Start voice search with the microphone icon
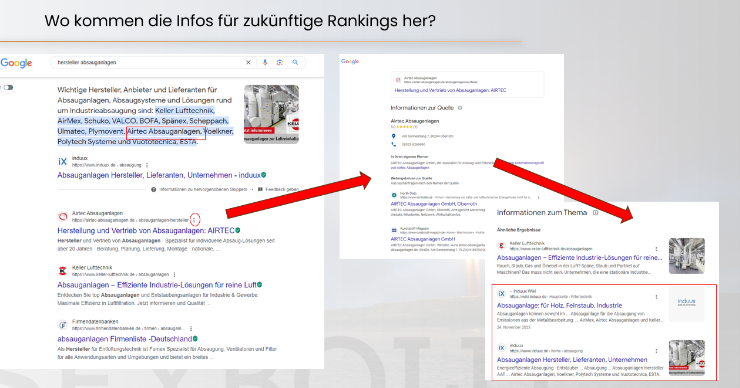 265,62
